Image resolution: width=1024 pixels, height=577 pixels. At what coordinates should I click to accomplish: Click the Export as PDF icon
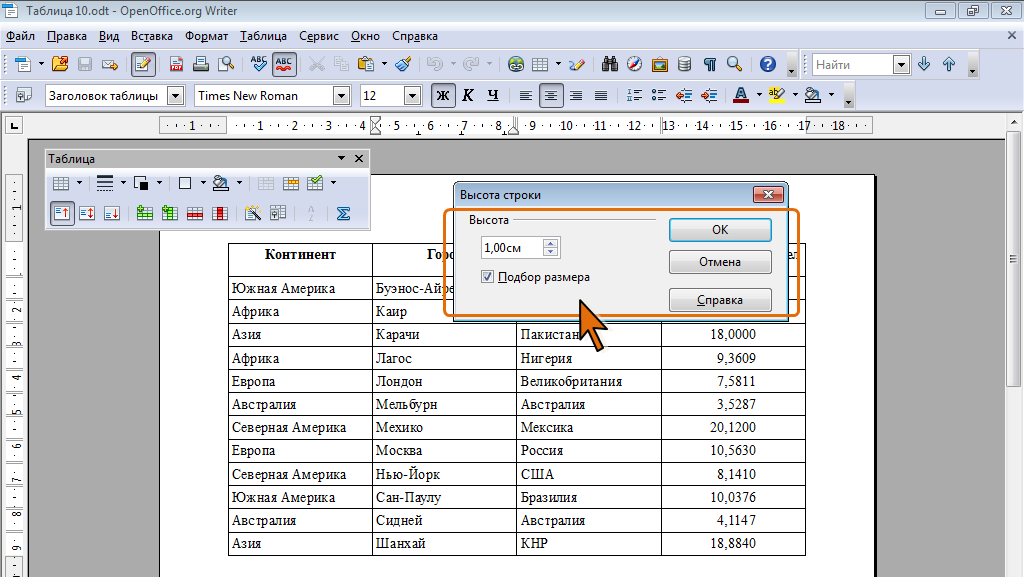tap(176, 64)
